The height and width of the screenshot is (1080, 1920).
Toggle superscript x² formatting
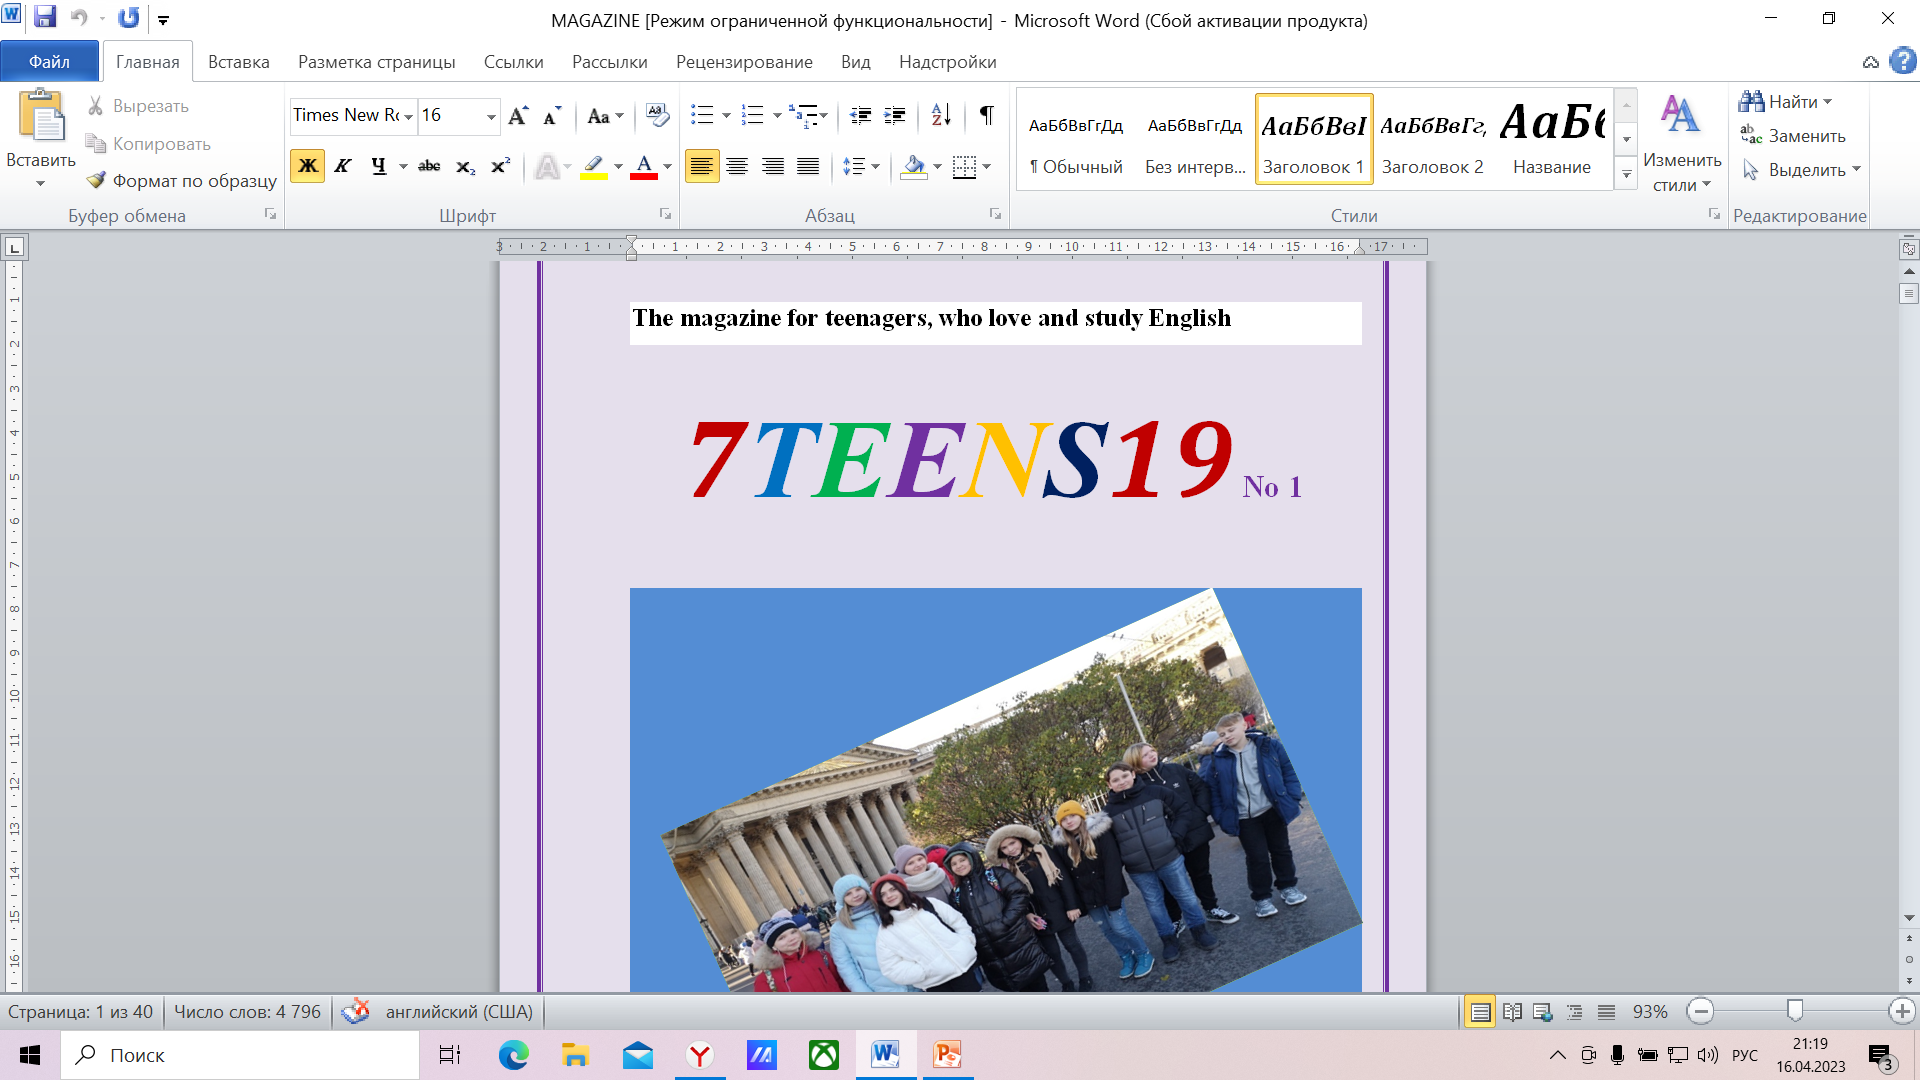click(x=500, y=166)
